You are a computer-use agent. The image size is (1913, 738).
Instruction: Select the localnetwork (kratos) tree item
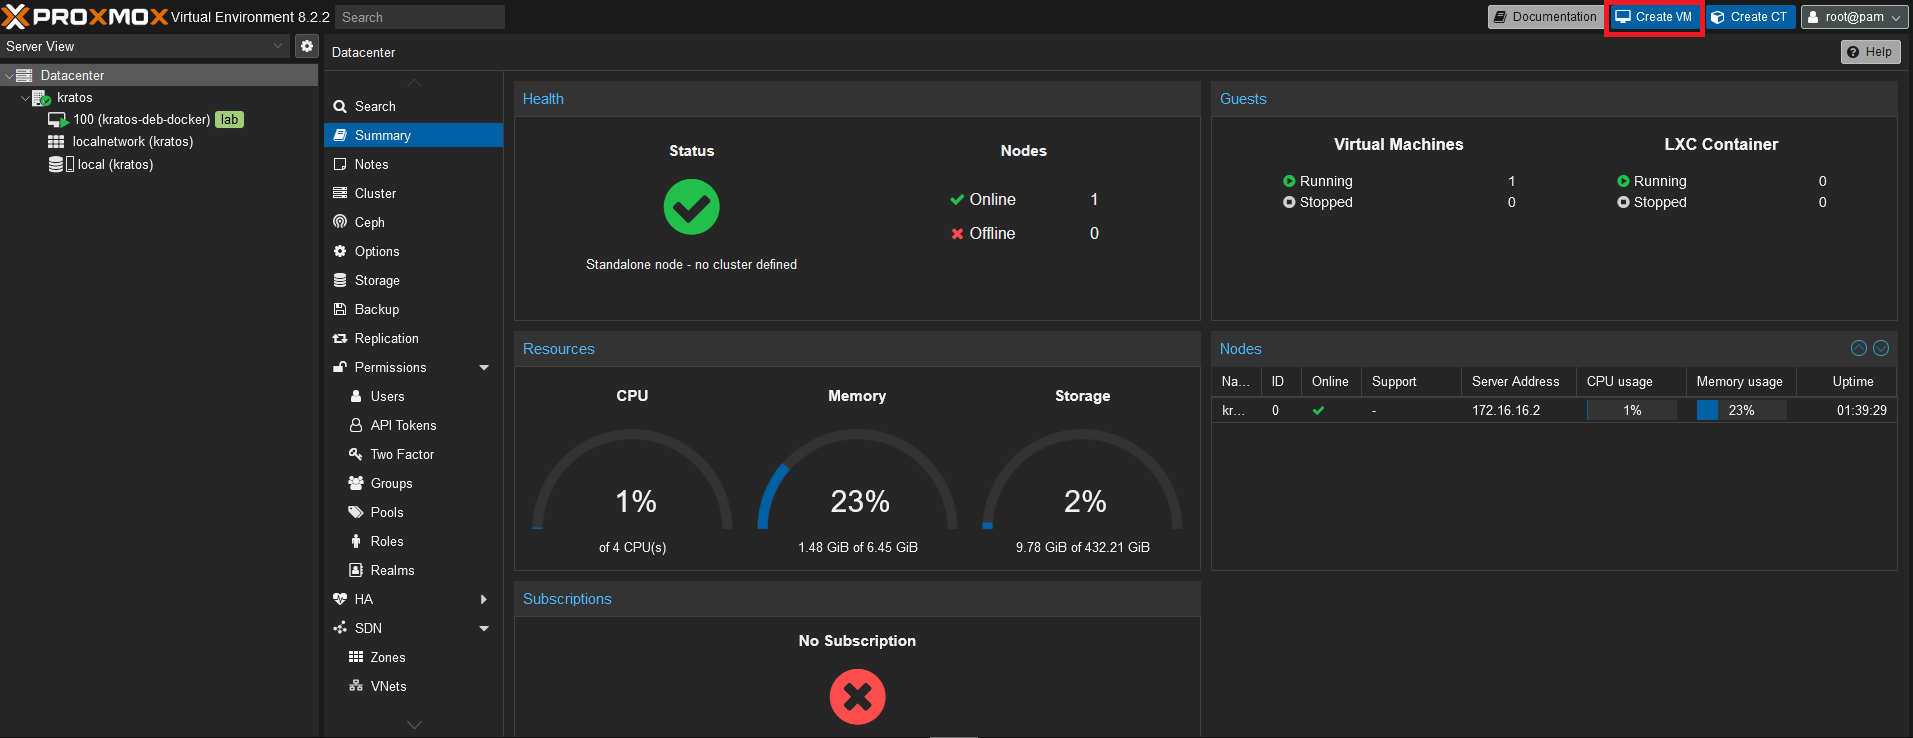[160, 142]
